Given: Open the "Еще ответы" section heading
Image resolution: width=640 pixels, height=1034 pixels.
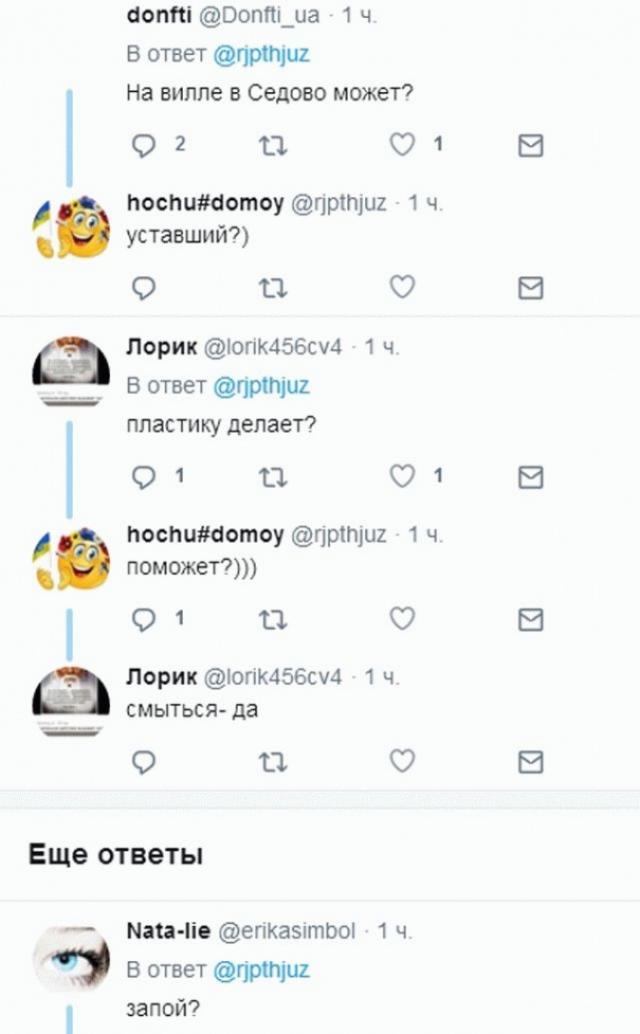Looking at the screenshot, I should click(x=115, y=854).
